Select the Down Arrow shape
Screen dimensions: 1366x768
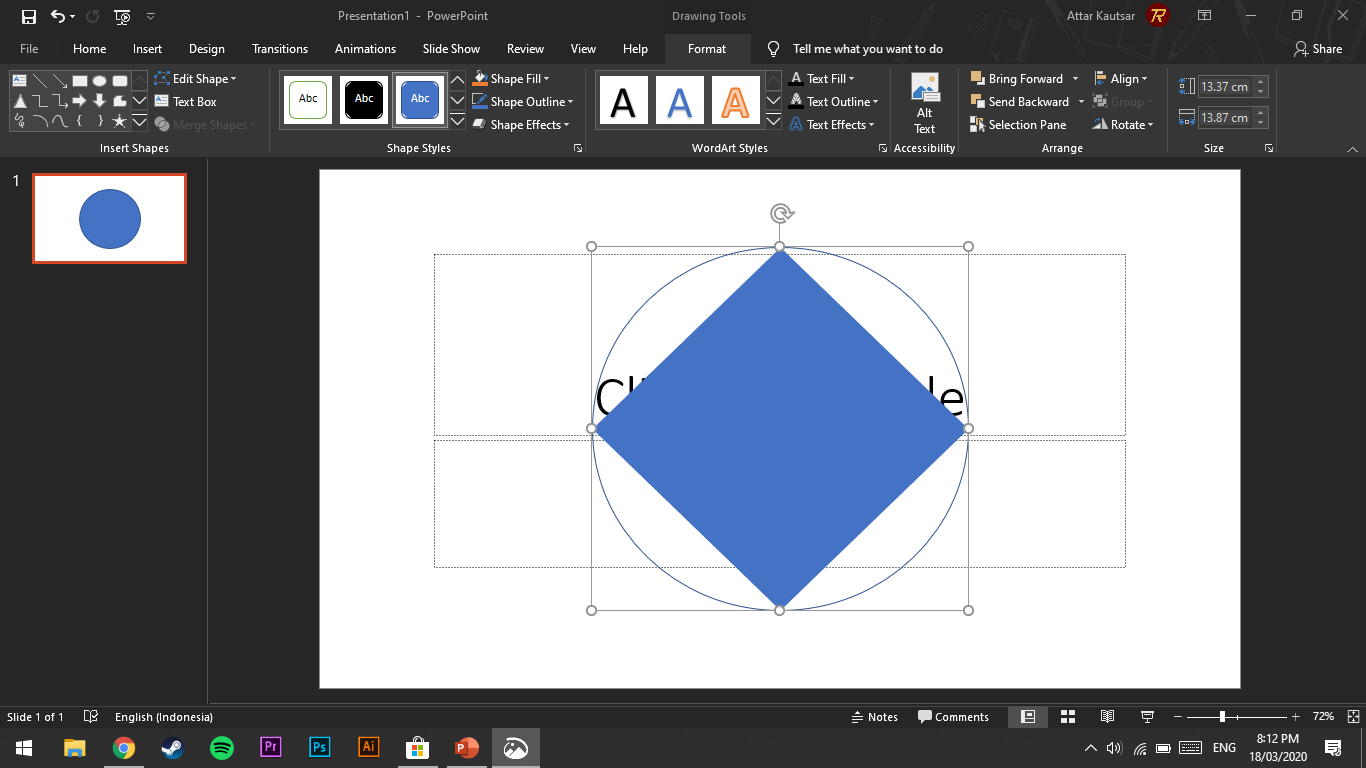pyautogui.click(x=100, y=101)
